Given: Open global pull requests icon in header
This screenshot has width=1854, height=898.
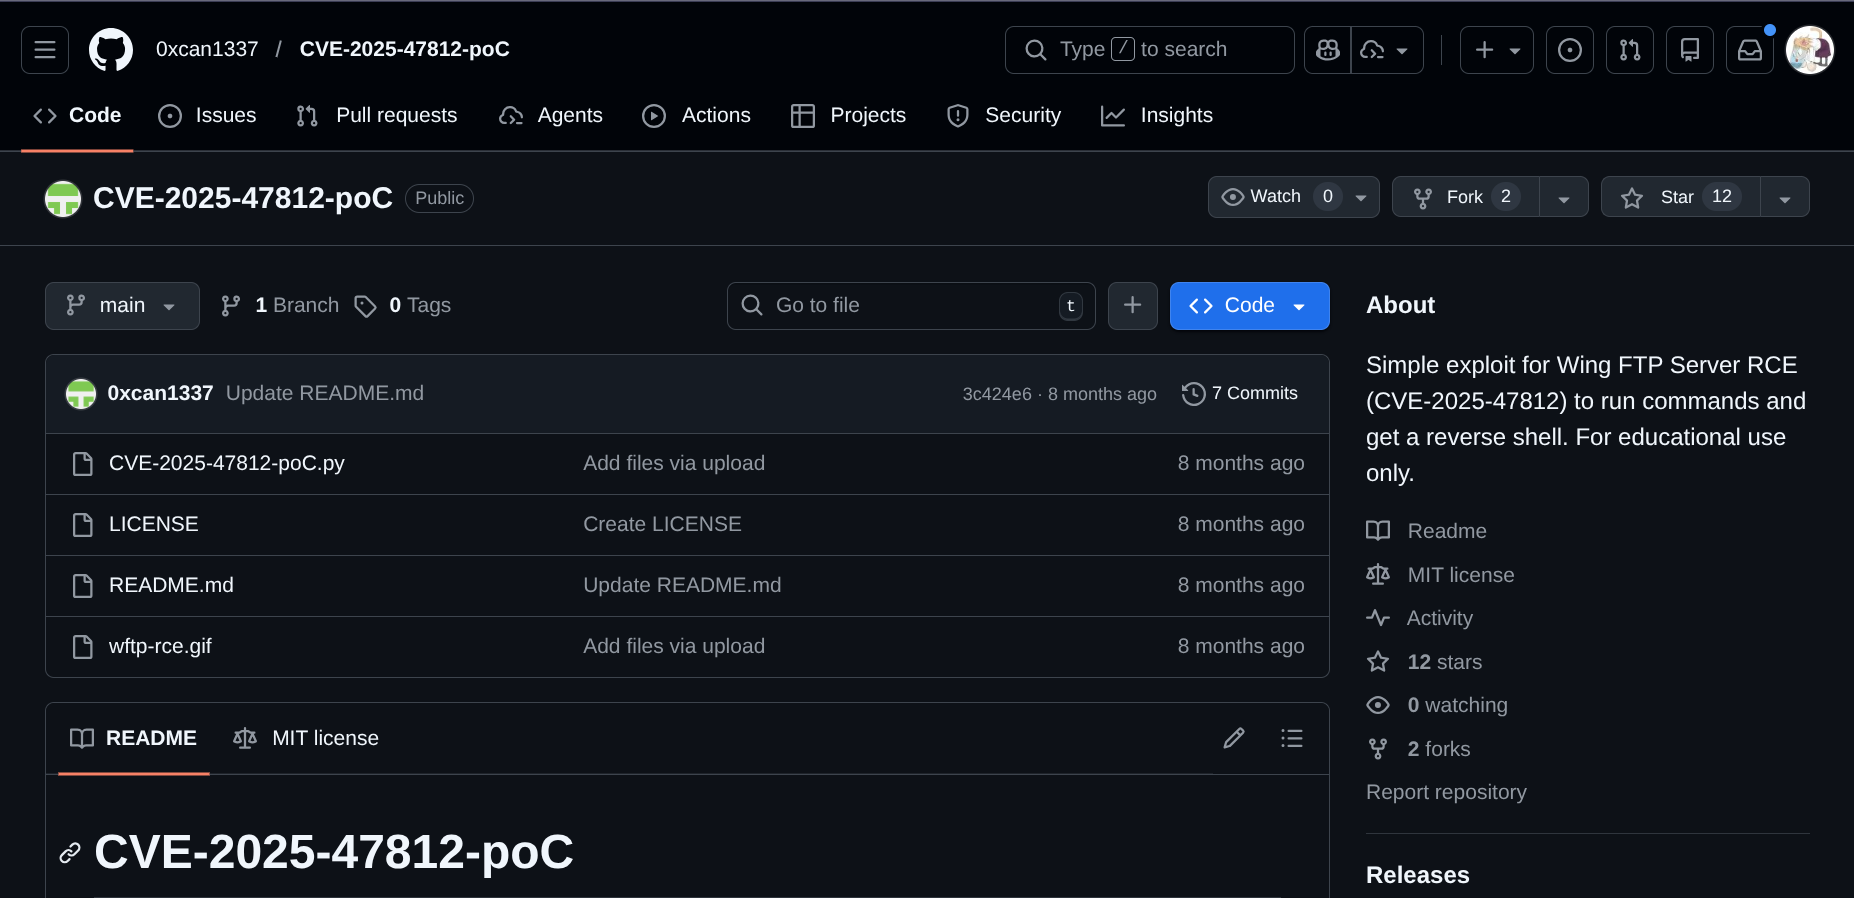Looking at the screenshot, I should [x=1629, y=50].
